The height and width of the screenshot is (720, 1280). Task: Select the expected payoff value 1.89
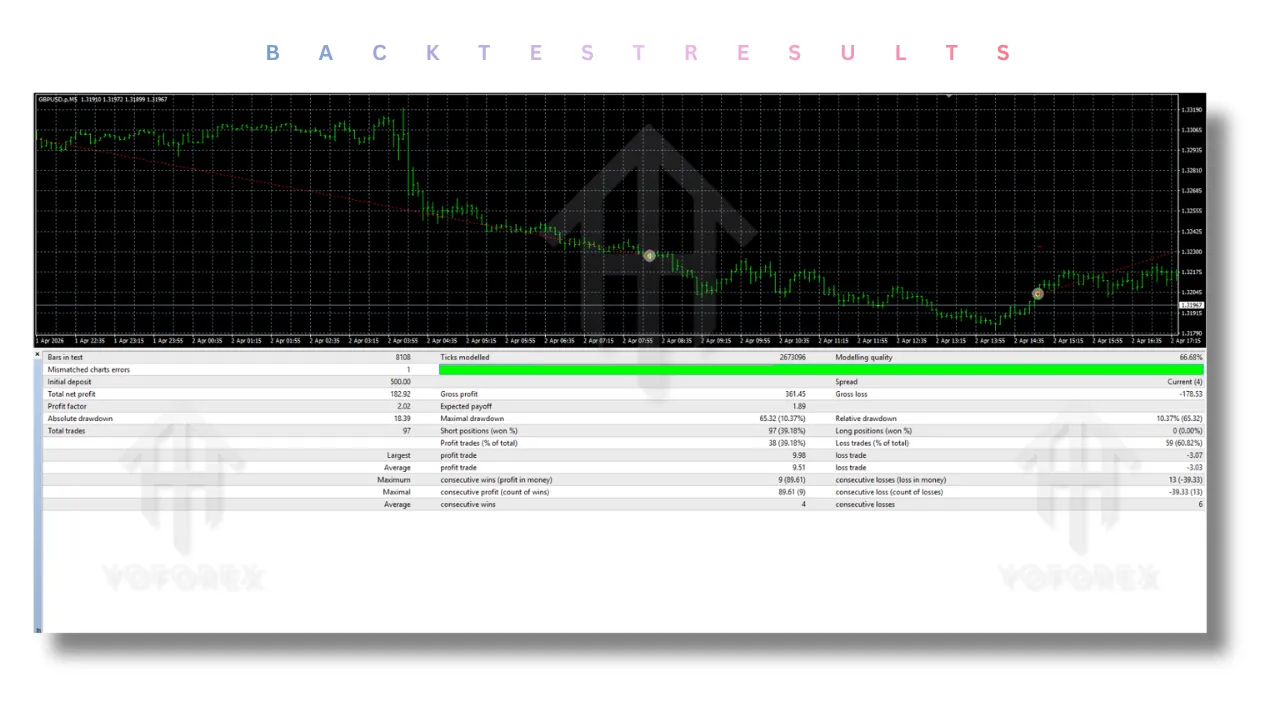799,406
